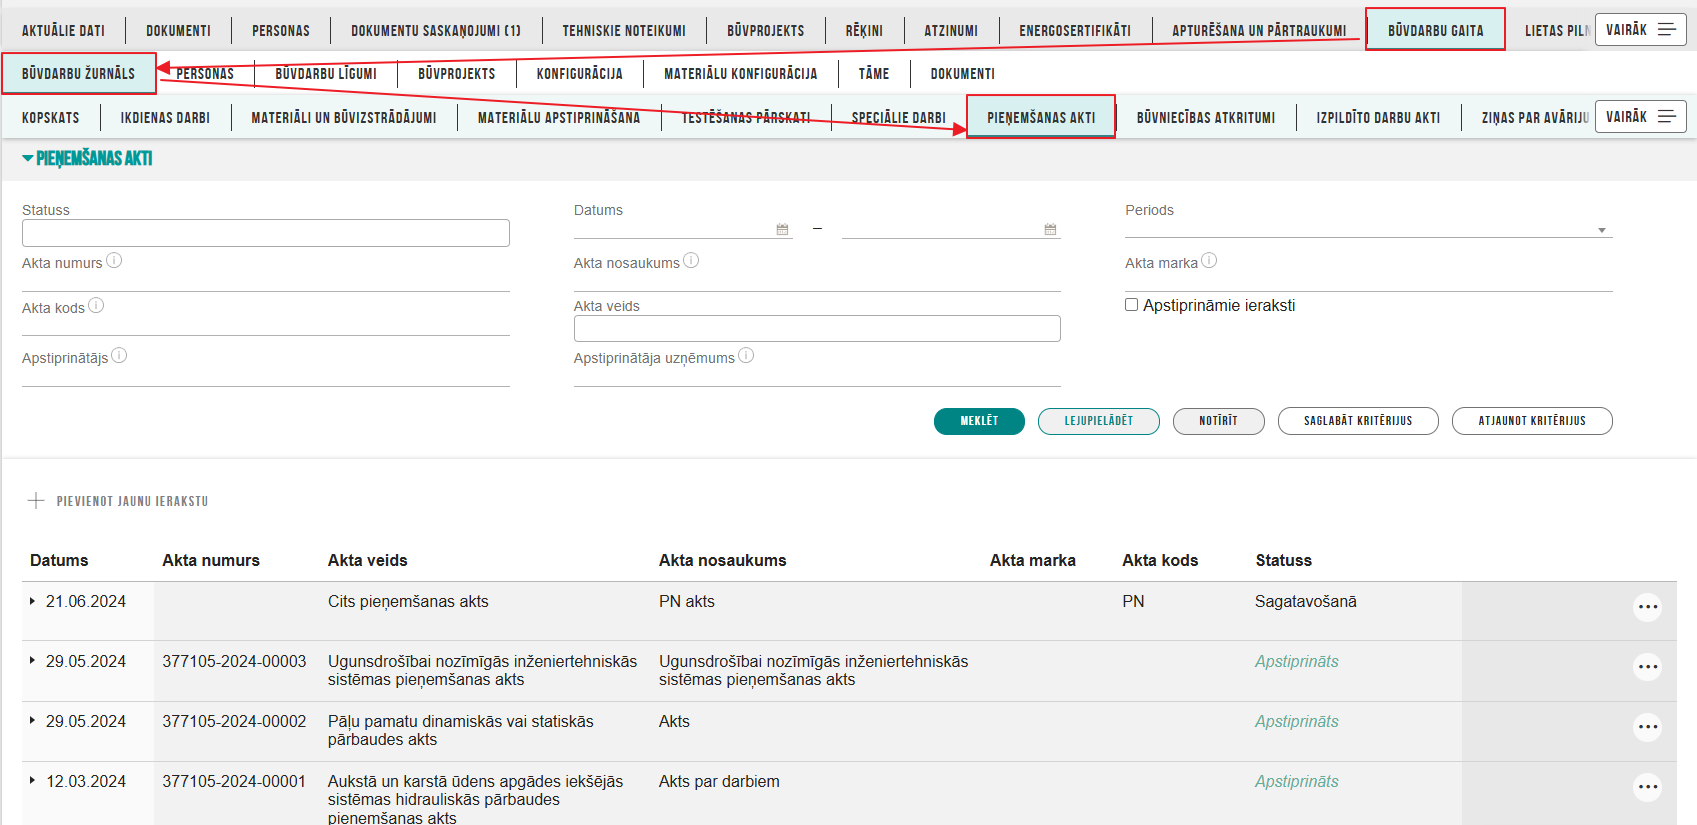The image size is (1697, 825).
Task: Select the Būvdarbu žurnāls tab
Action: (x=78, y=74)
